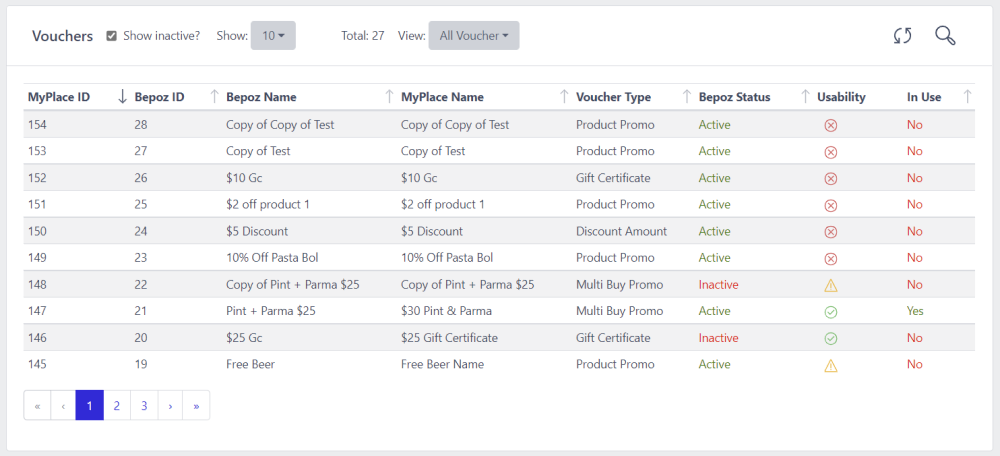Expand the All Voucher view dropdown

(474, 36)
